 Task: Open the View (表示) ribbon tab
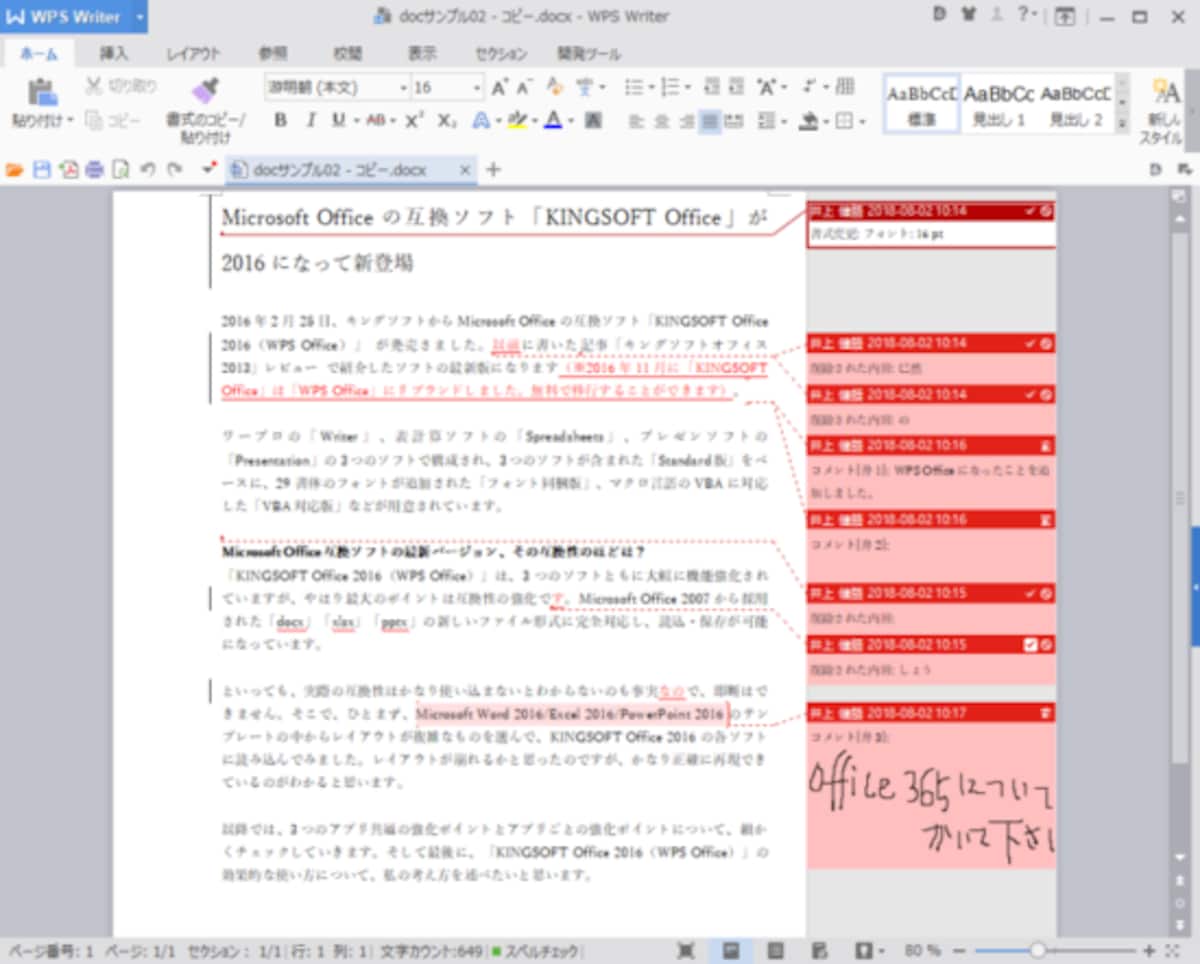423,54
